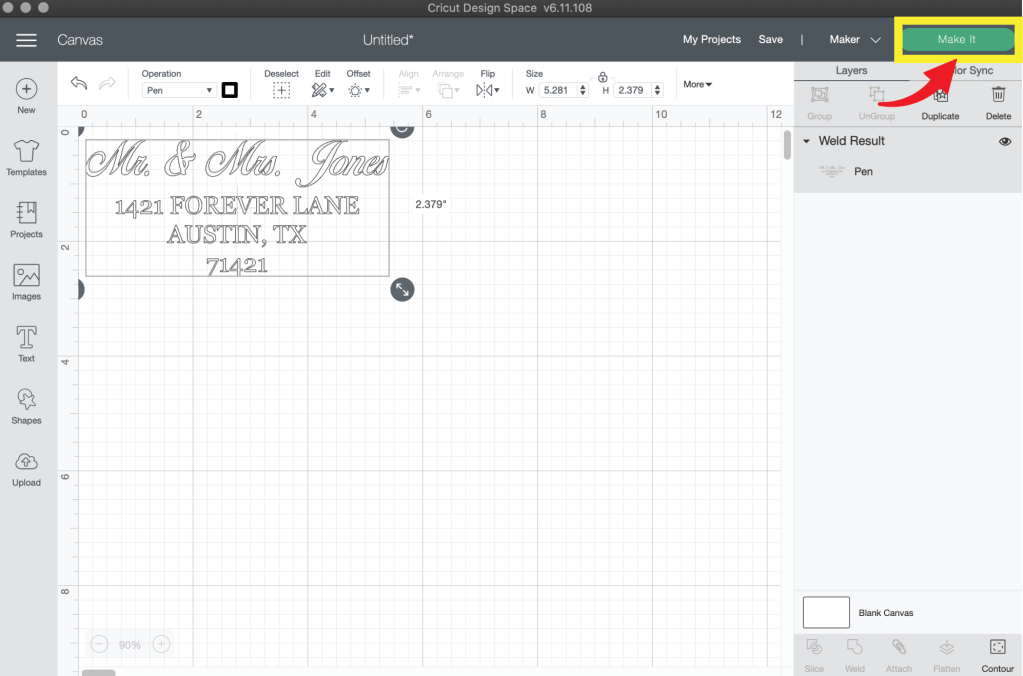The height and width of the screenshot is (676, 1023).
Task: Click the Upload cloud icon
Action: pos(26,462)
